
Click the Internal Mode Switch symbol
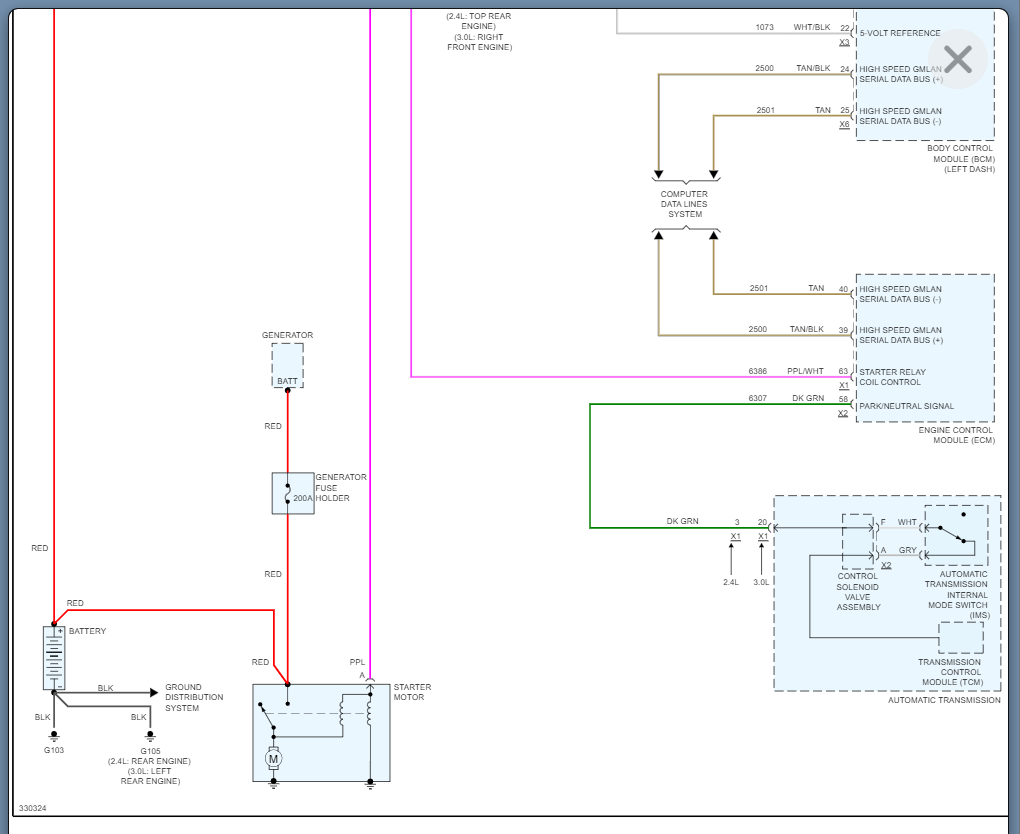coord(956,535)
